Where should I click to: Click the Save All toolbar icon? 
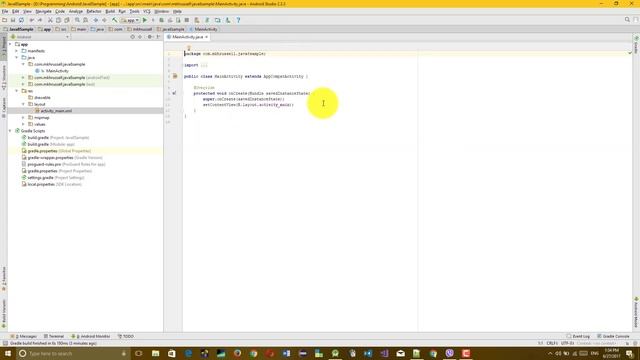pyautogui.click(x=13, y=20)
